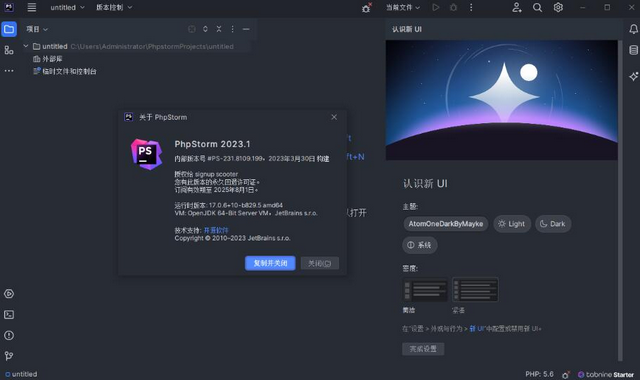Click Collapse All icon in project panel

(219, 29)
